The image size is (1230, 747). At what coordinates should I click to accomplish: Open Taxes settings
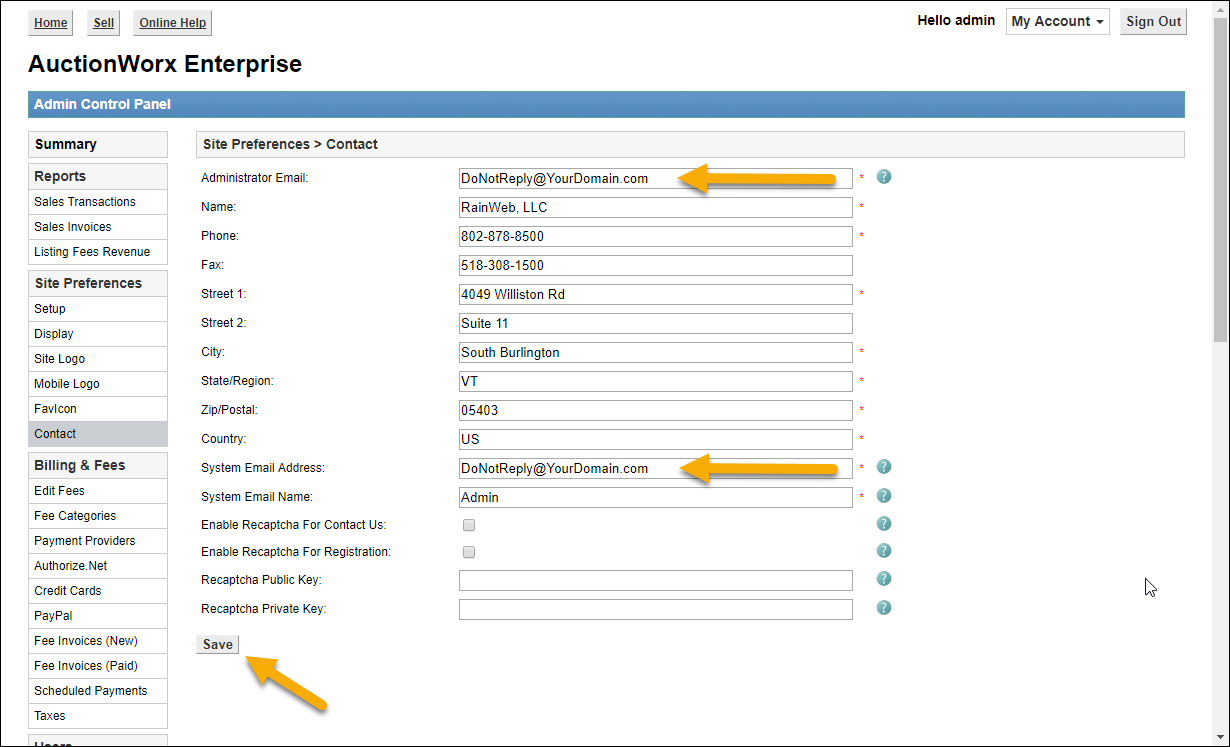point(98,716)
